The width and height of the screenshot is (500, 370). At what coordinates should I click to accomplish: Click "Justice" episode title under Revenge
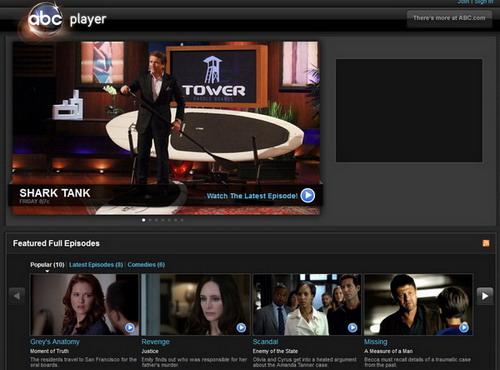[150, 351]
